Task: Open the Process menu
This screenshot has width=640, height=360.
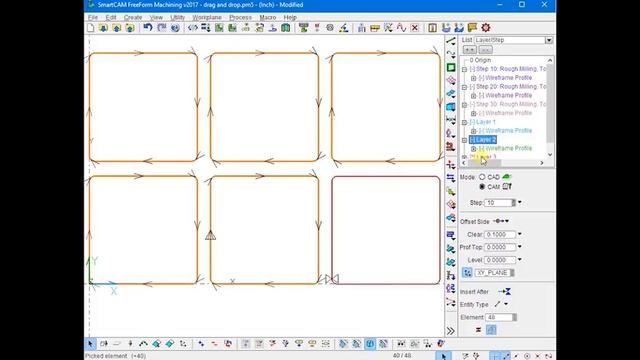Action: tap(240, 18)
